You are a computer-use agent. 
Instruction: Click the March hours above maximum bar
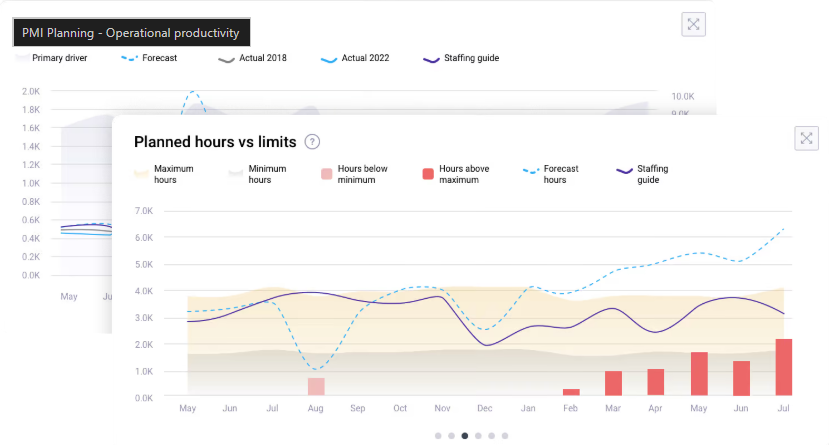tap(613, 384)
